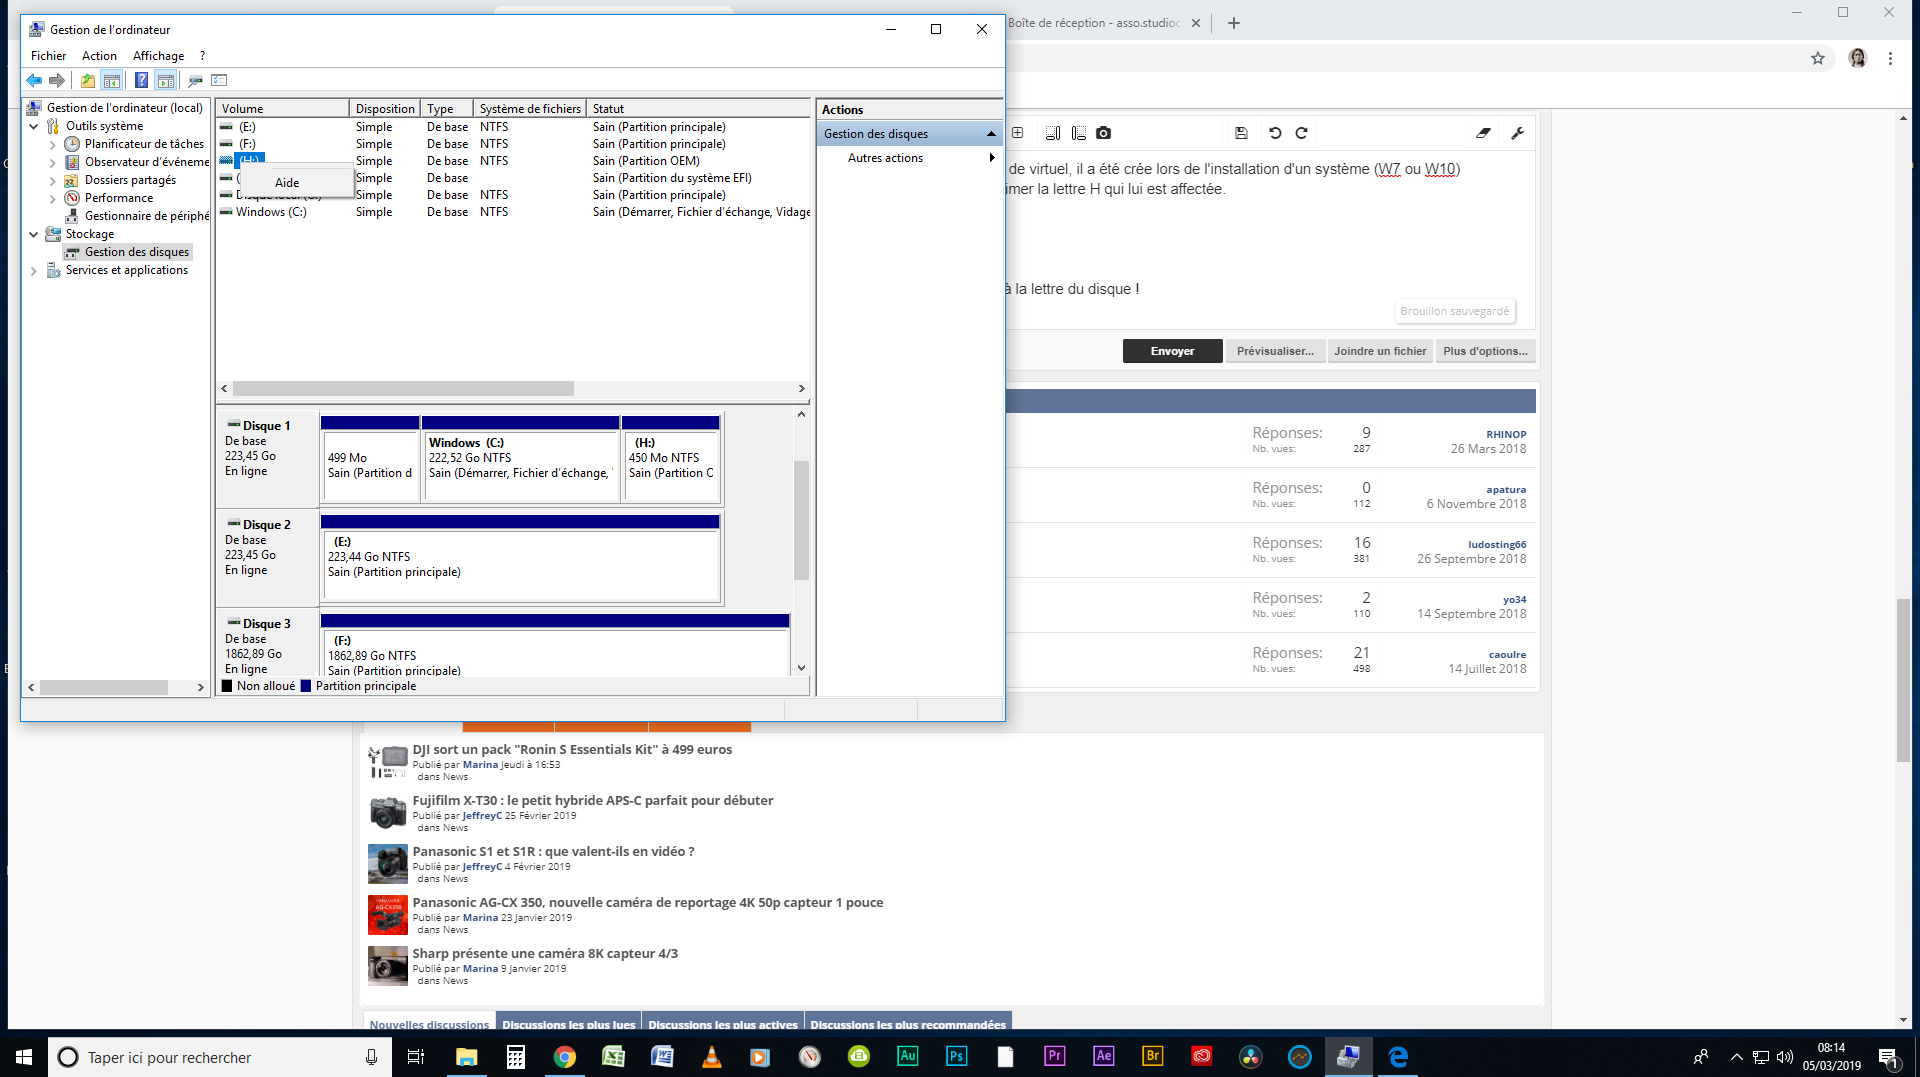Open VLC from the taskbar
Image resolution: width=1920 pixels, height=1077 pixels.
pyautogui.click(x=711, y=1057)
